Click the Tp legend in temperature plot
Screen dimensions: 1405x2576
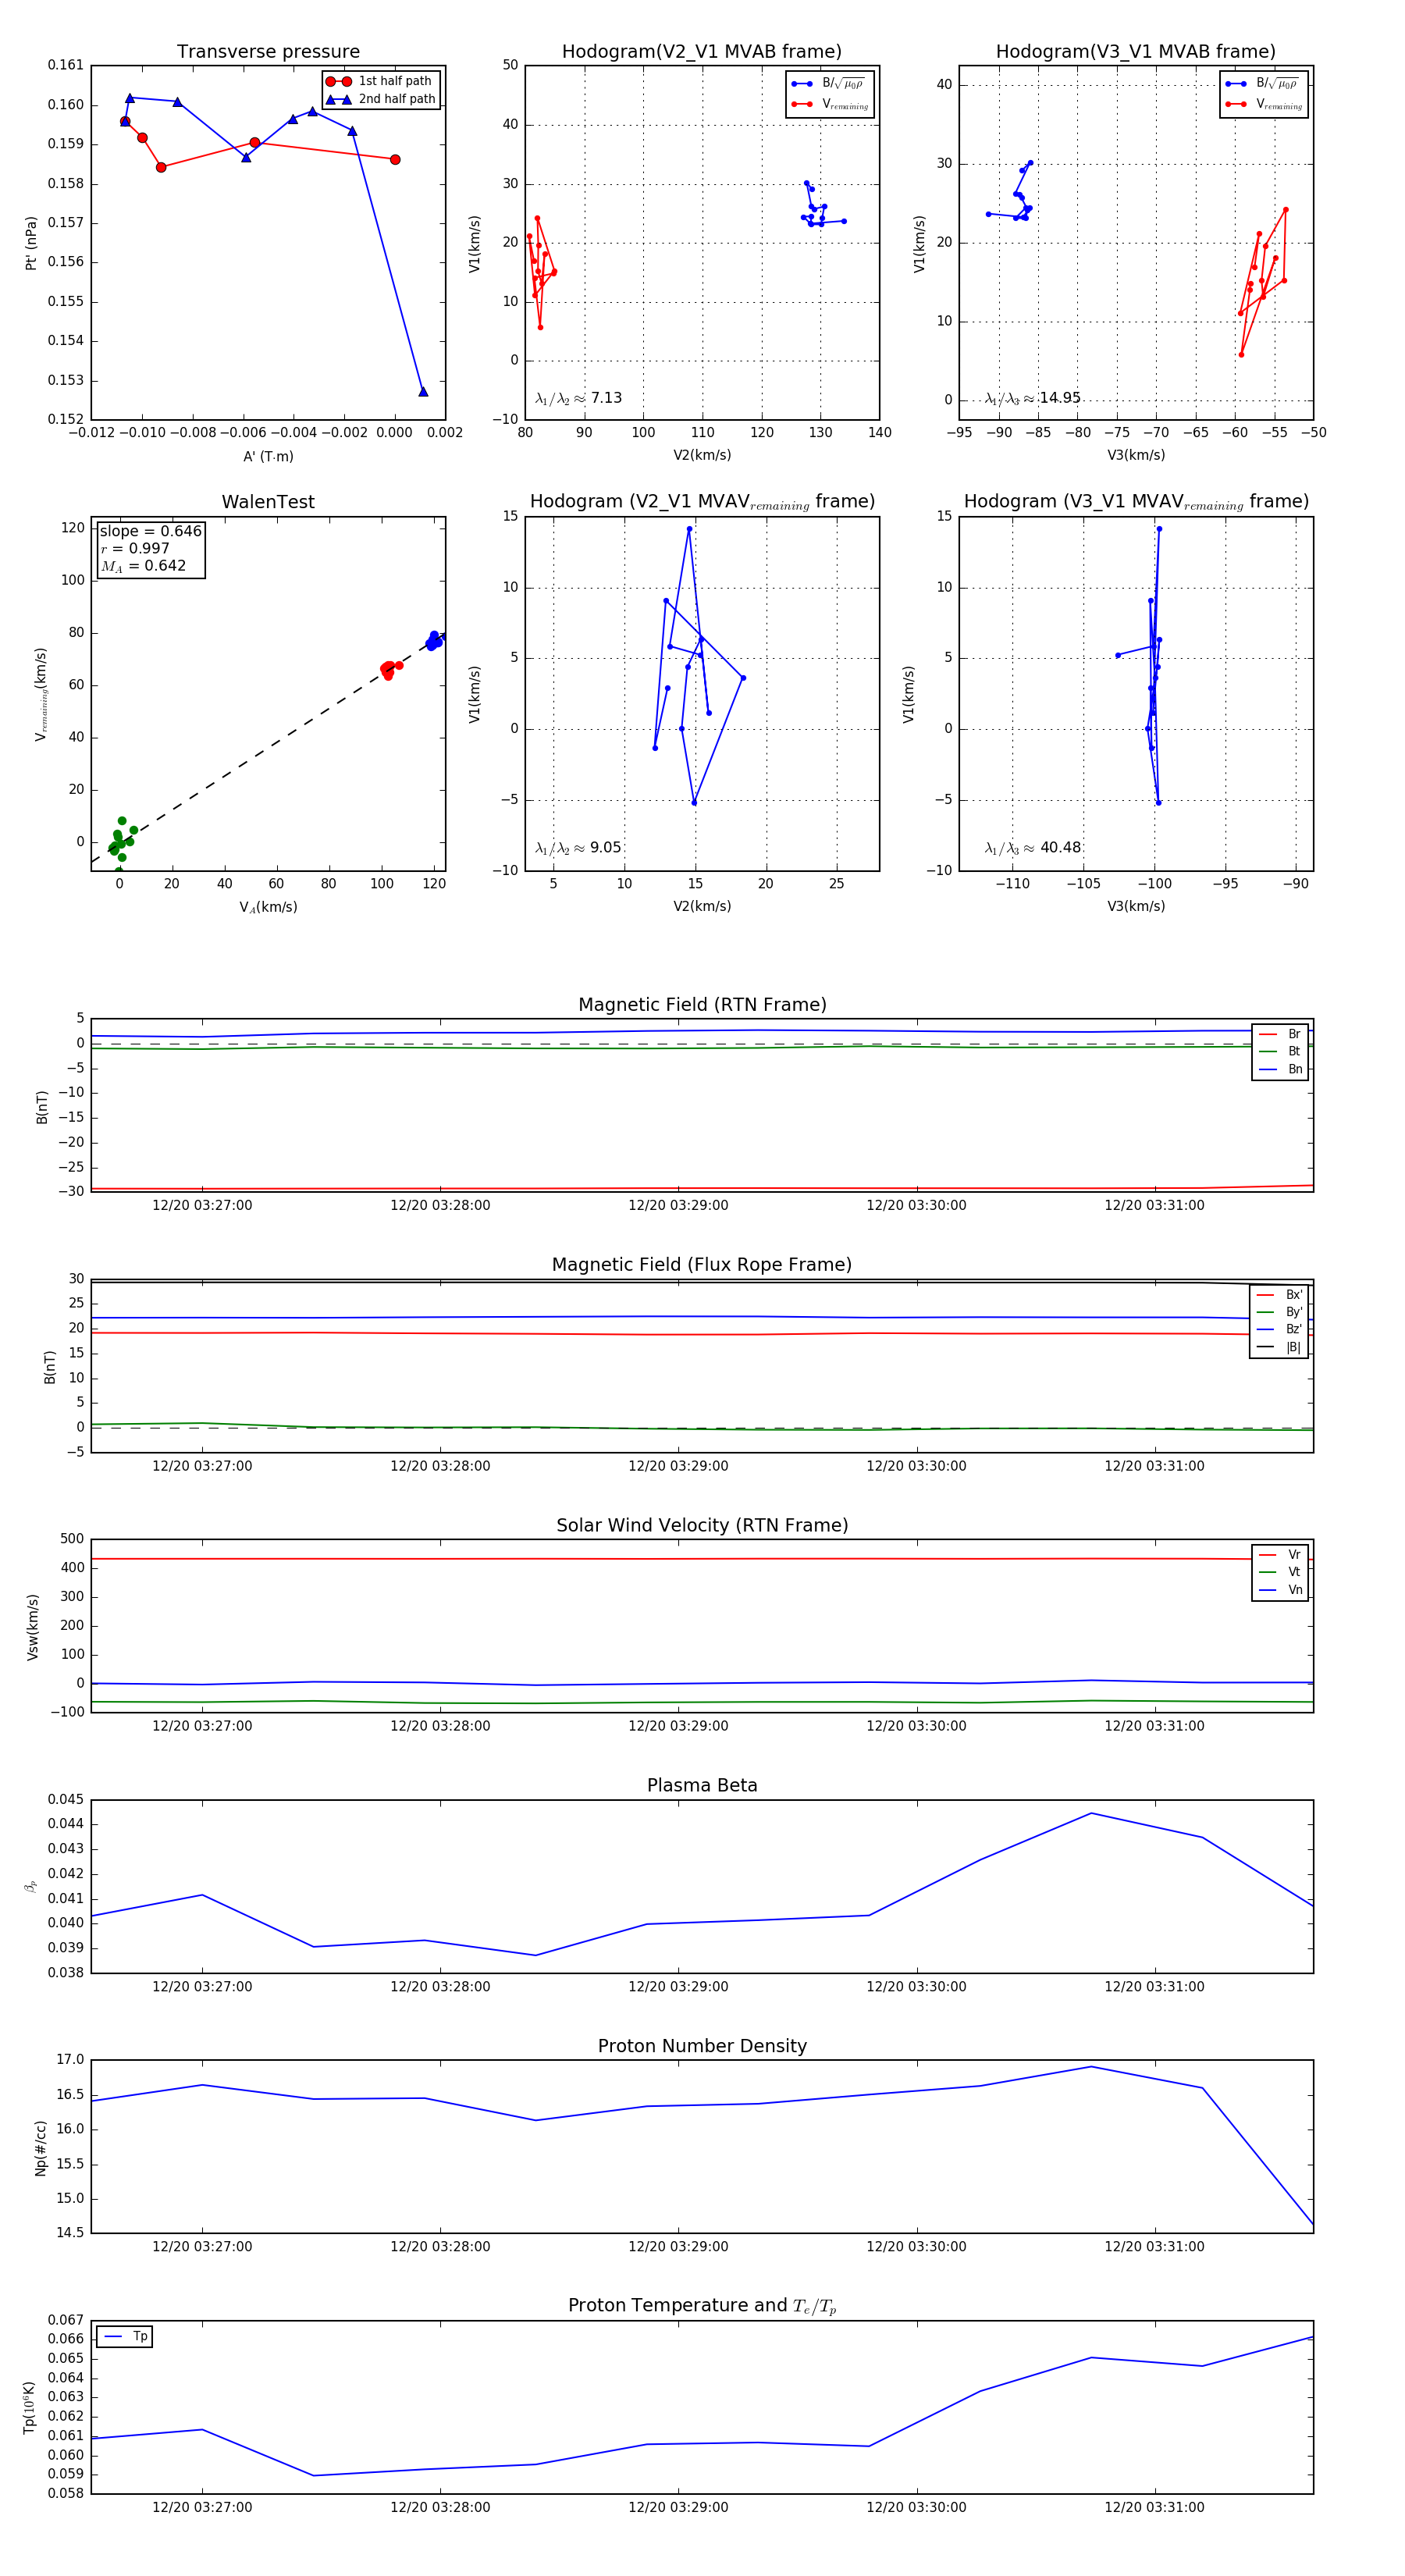pos(125,2337)
